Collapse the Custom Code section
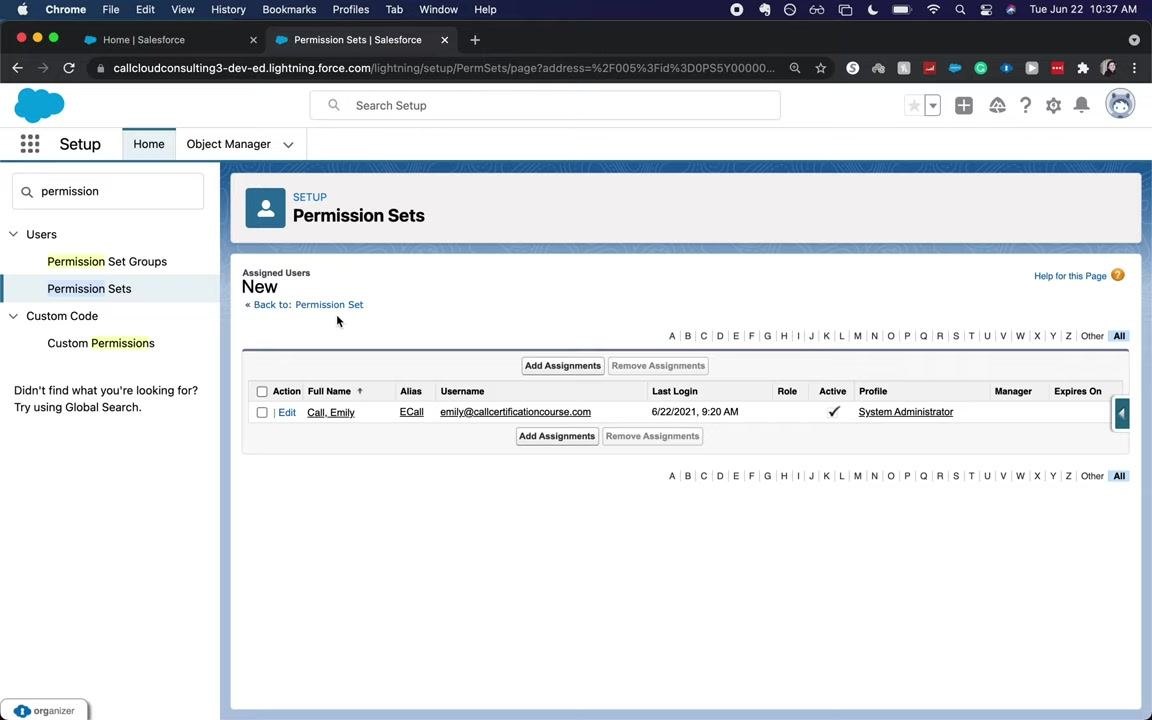 [13, 316]
